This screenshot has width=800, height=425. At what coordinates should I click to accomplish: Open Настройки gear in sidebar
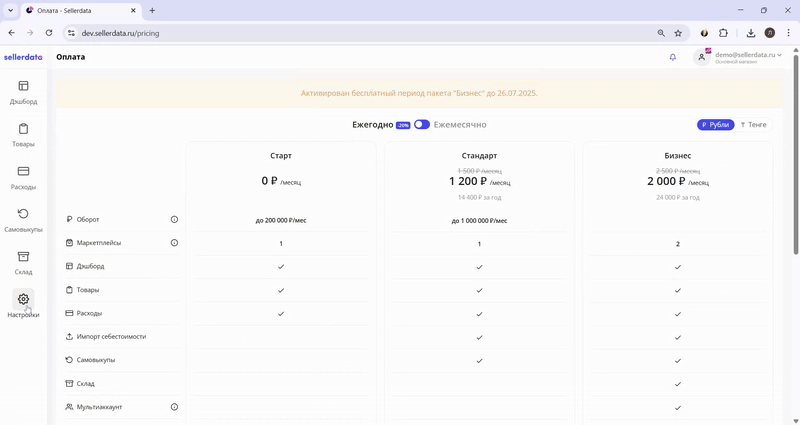[x=23, y=304]
